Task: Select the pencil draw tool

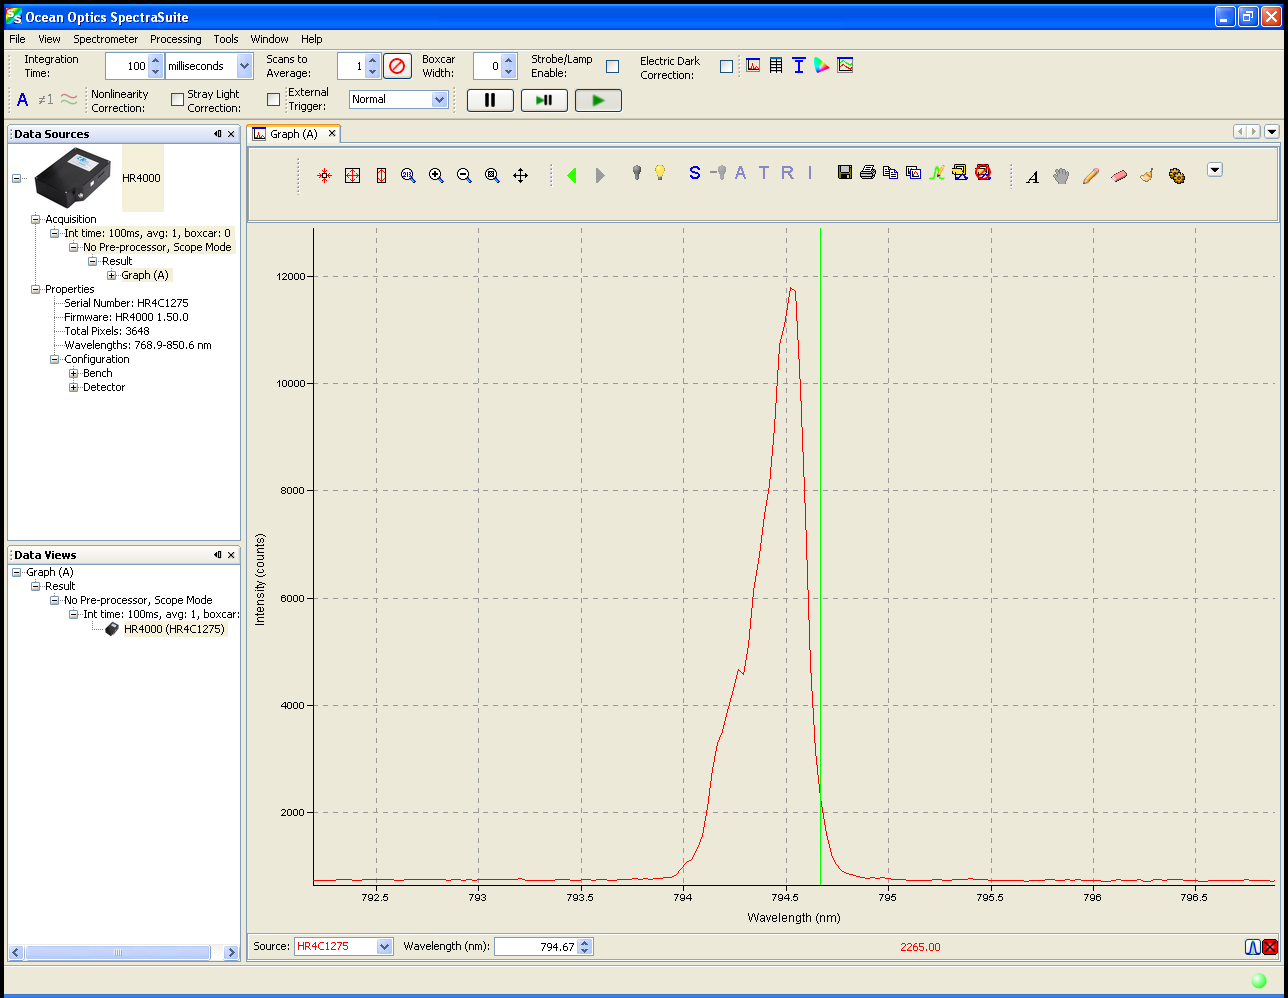Action: (x=1090, y=176)
